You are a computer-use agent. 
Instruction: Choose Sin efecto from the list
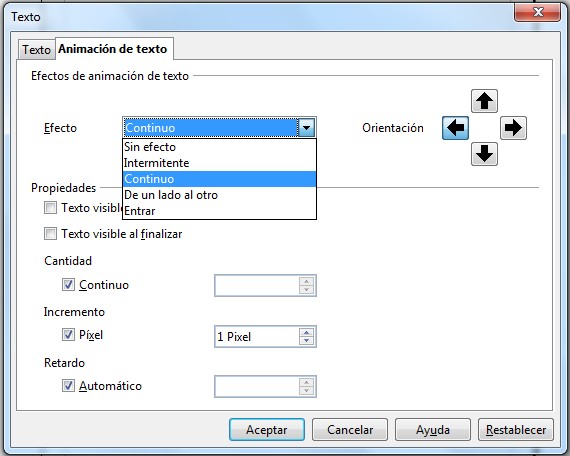(x=220, y=147)
